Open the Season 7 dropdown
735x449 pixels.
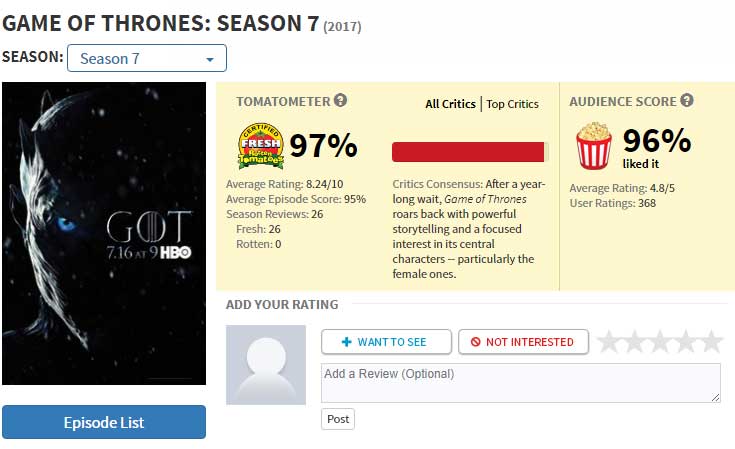147,58
